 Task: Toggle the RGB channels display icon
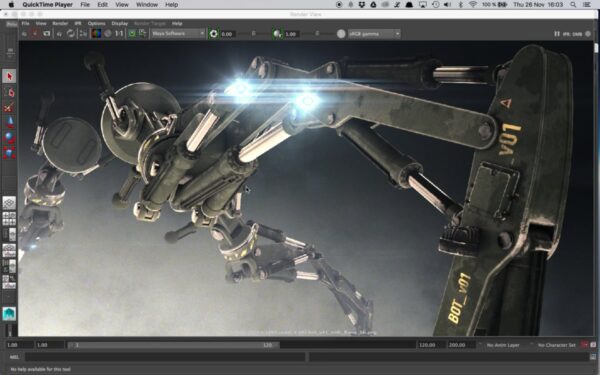(x=96, y=34)
